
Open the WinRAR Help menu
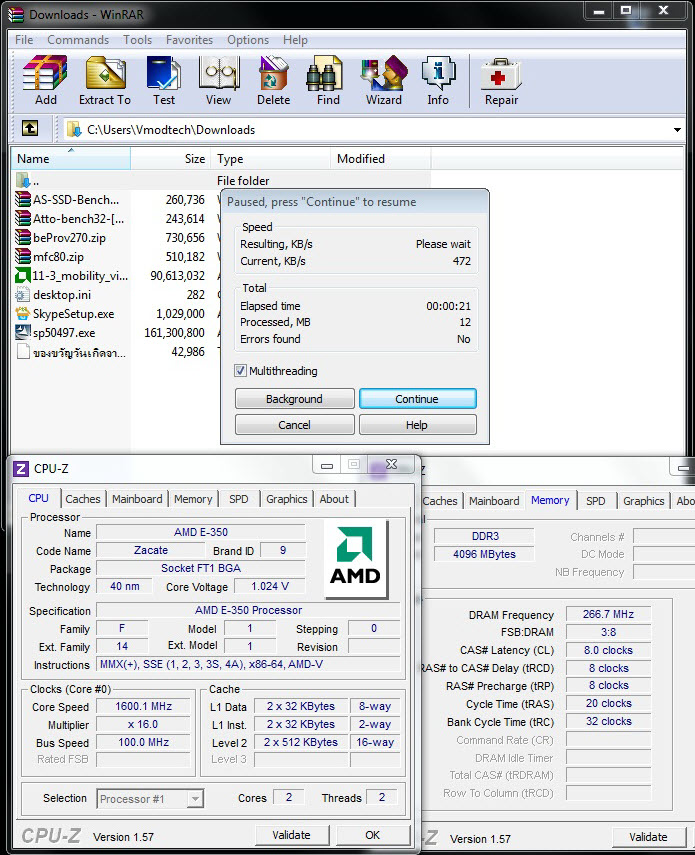pos(295,40)
